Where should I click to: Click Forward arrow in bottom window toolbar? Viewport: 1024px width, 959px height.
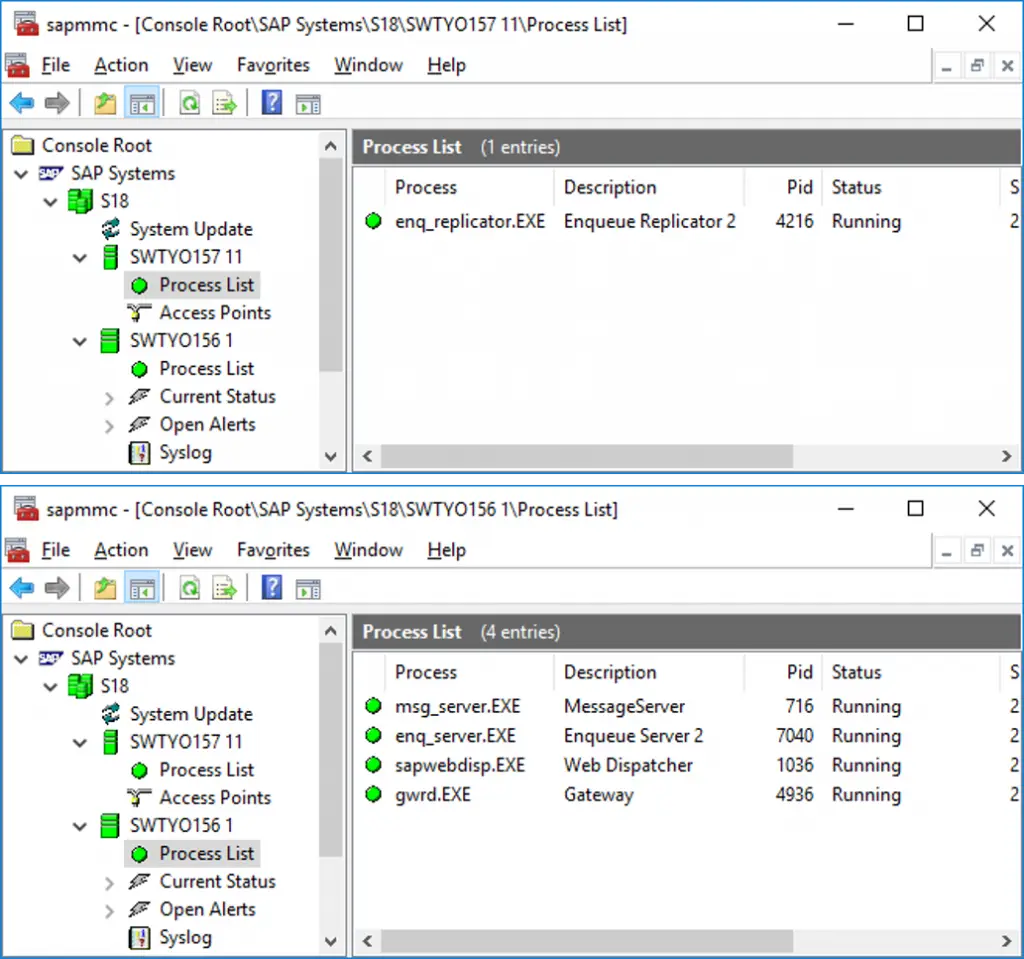(x=57, y=588)
